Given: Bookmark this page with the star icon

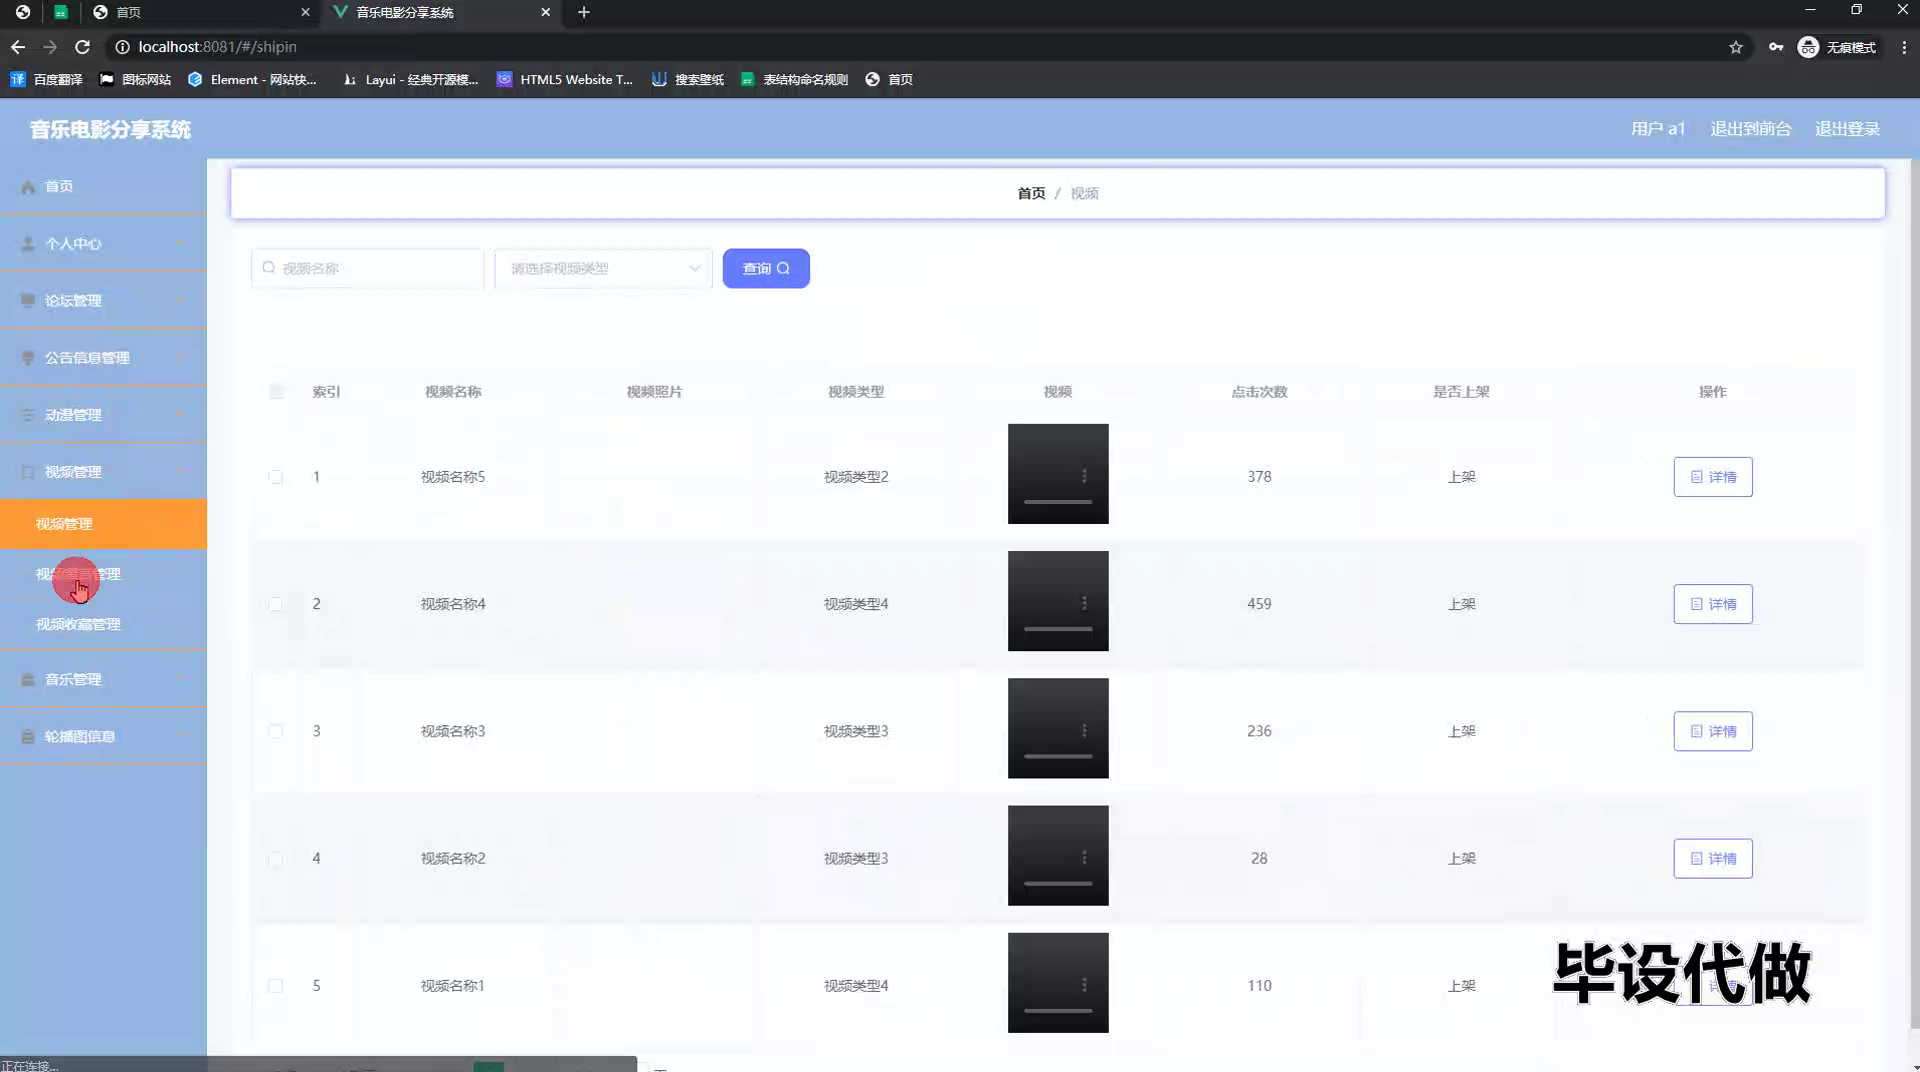Looking at the screenshot, I should coord(1736,47).
